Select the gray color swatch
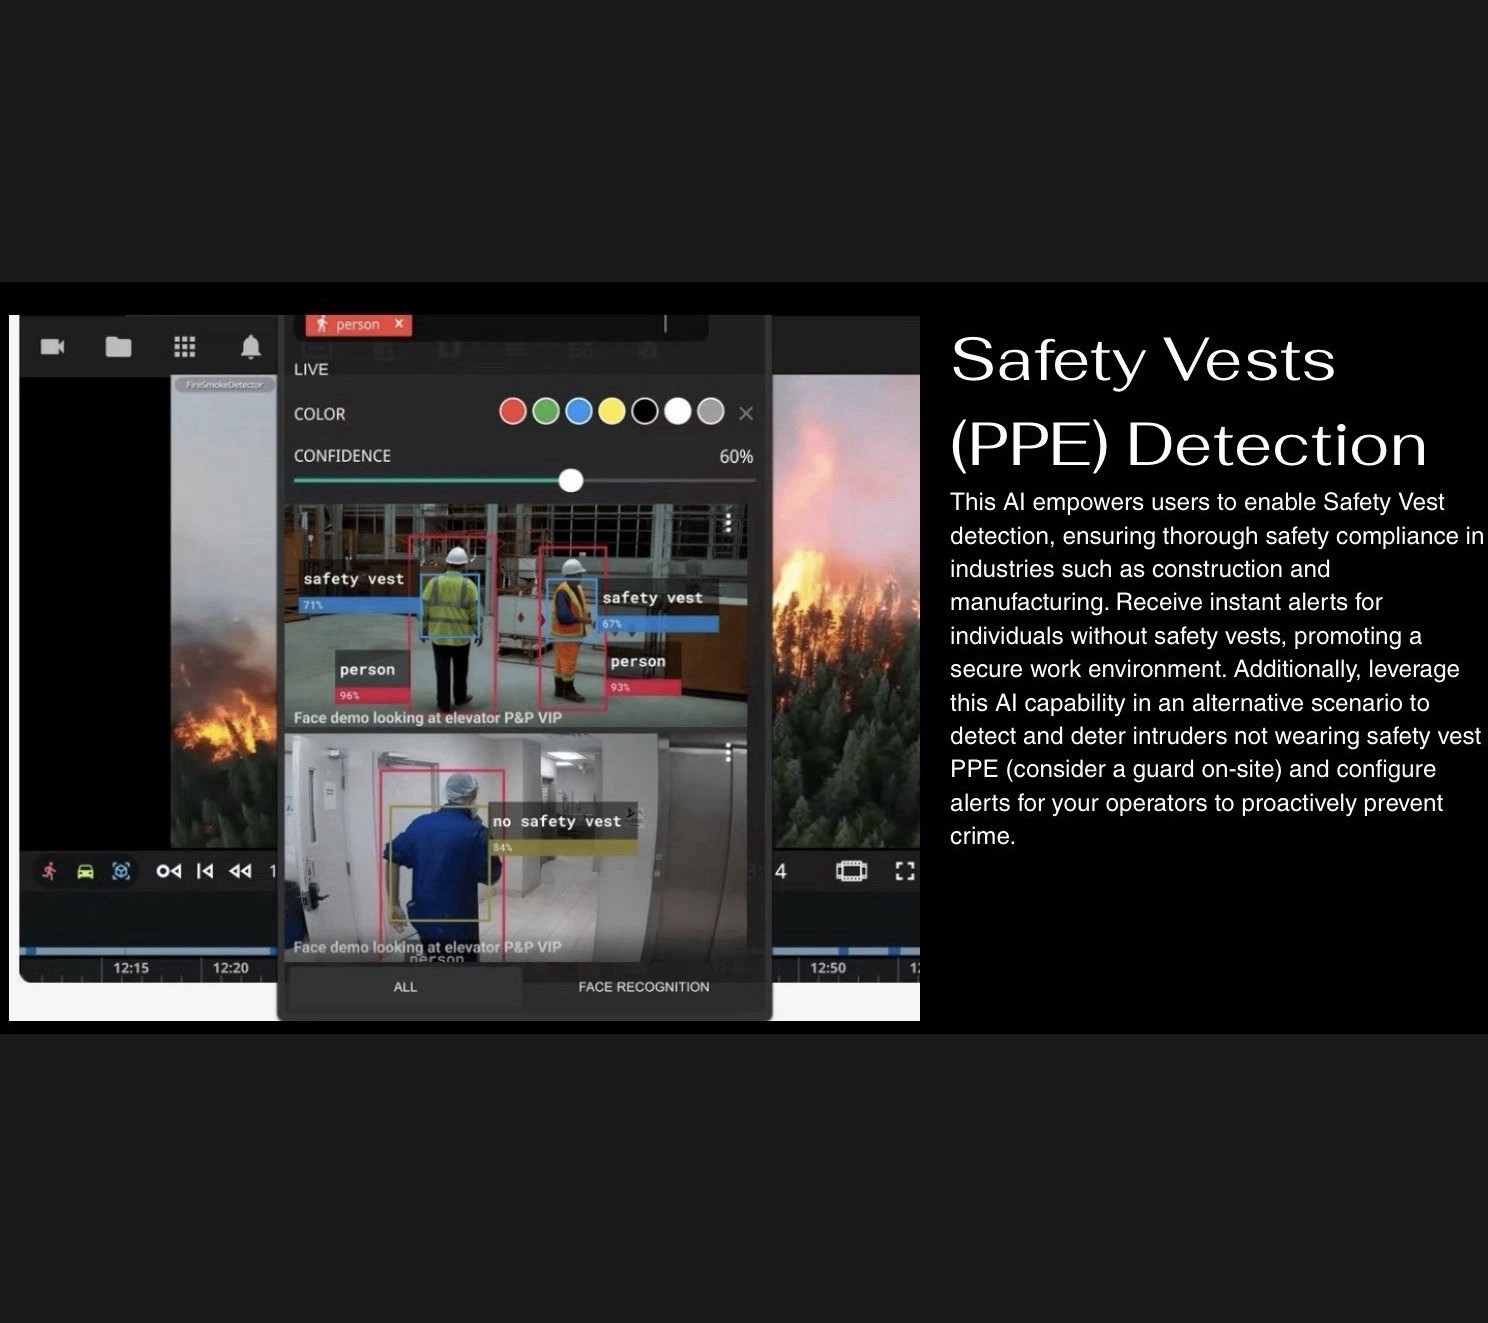 710,411
